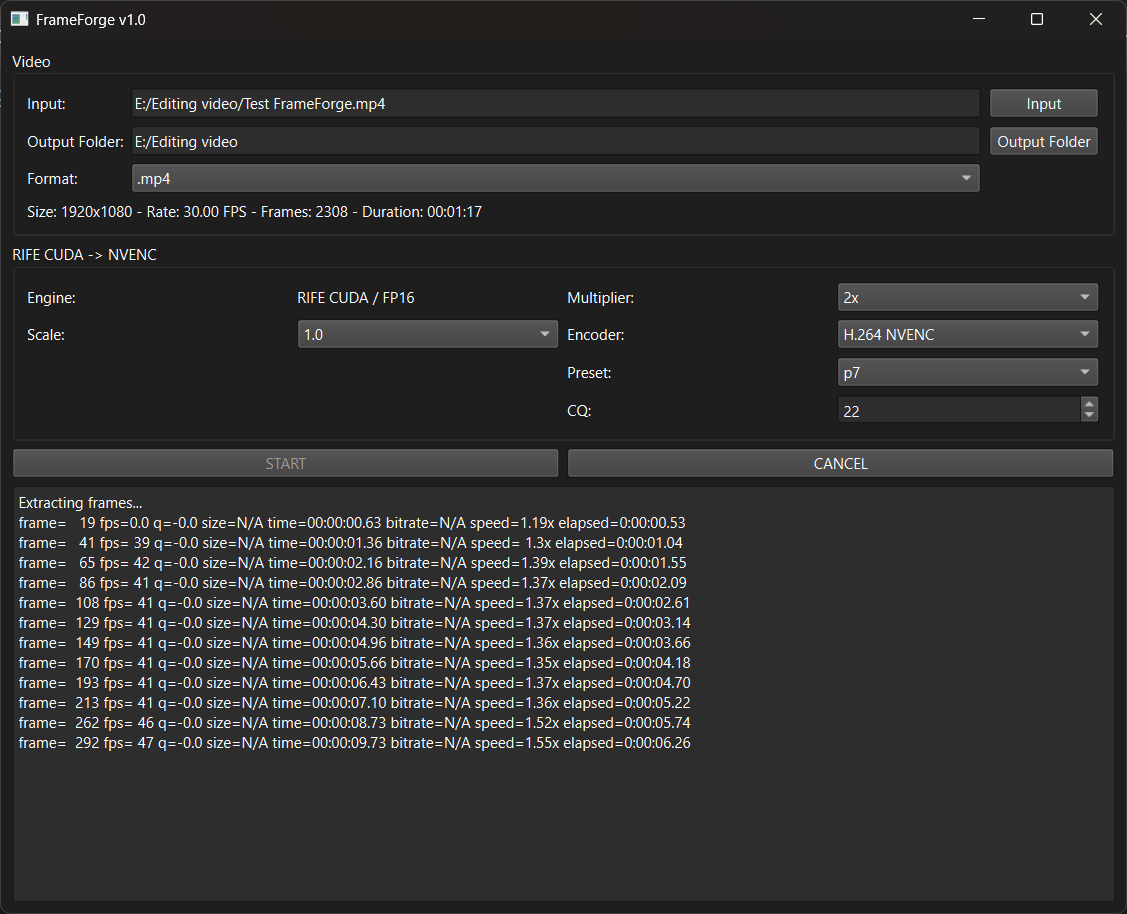Click the log line for frame 41
The image size is (1127, 914).
coord(351,543)
